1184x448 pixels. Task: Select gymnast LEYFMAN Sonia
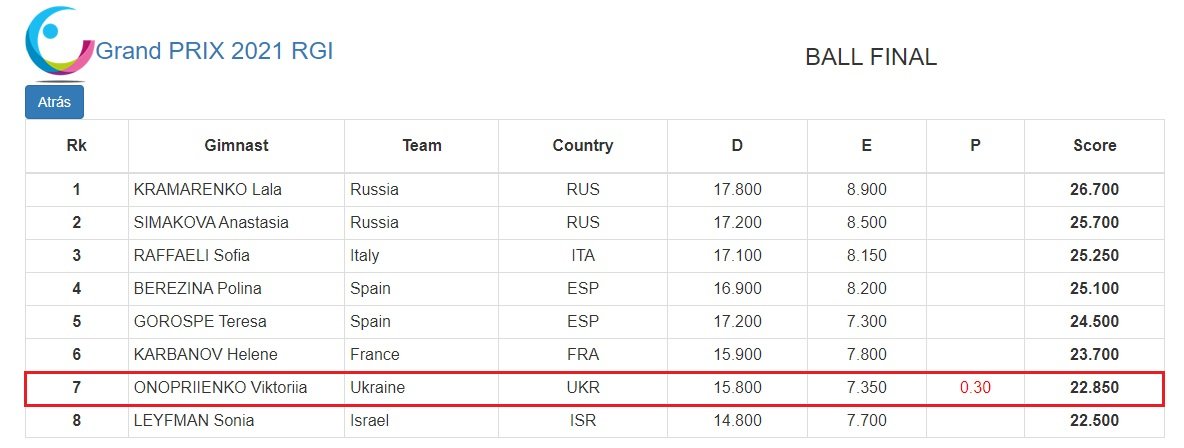(x=194, y=420)
